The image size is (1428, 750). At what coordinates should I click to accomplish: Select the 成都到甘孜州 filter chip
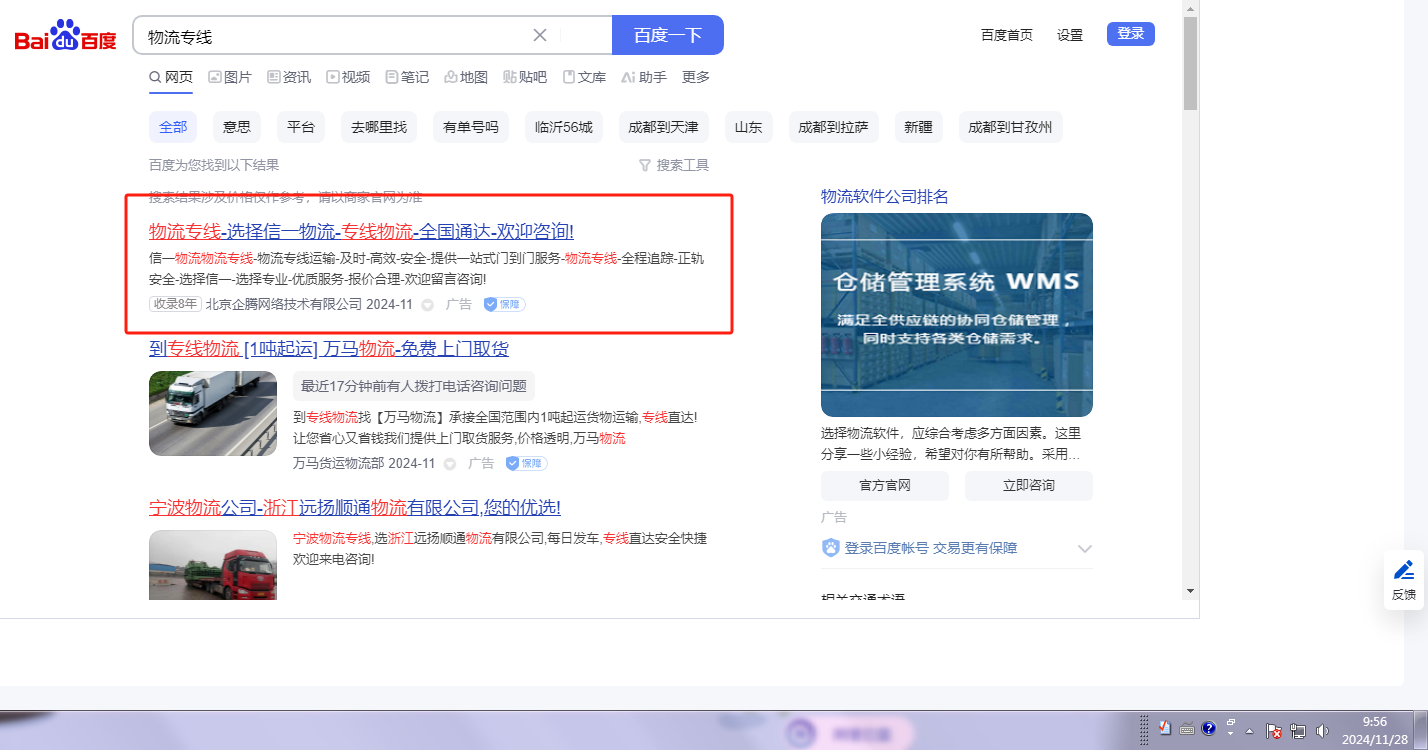point(1011,127)
